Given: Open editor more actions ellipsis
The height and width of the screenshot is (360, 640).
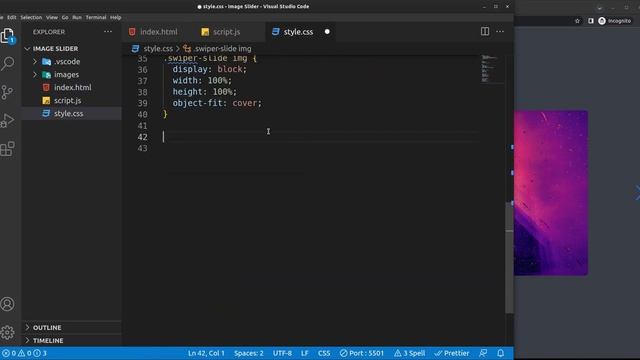Looking at the screenshot, I should pyautogui.click(x=500, y=31).
